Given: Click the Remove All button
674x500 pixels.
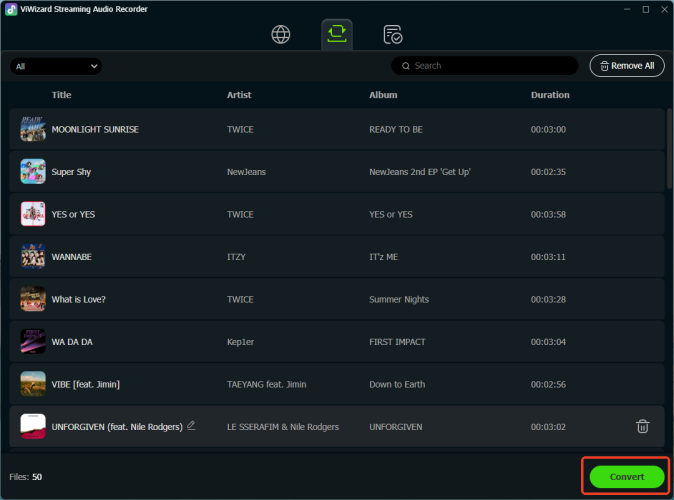Looking at the screenshot, I should 627,66.
